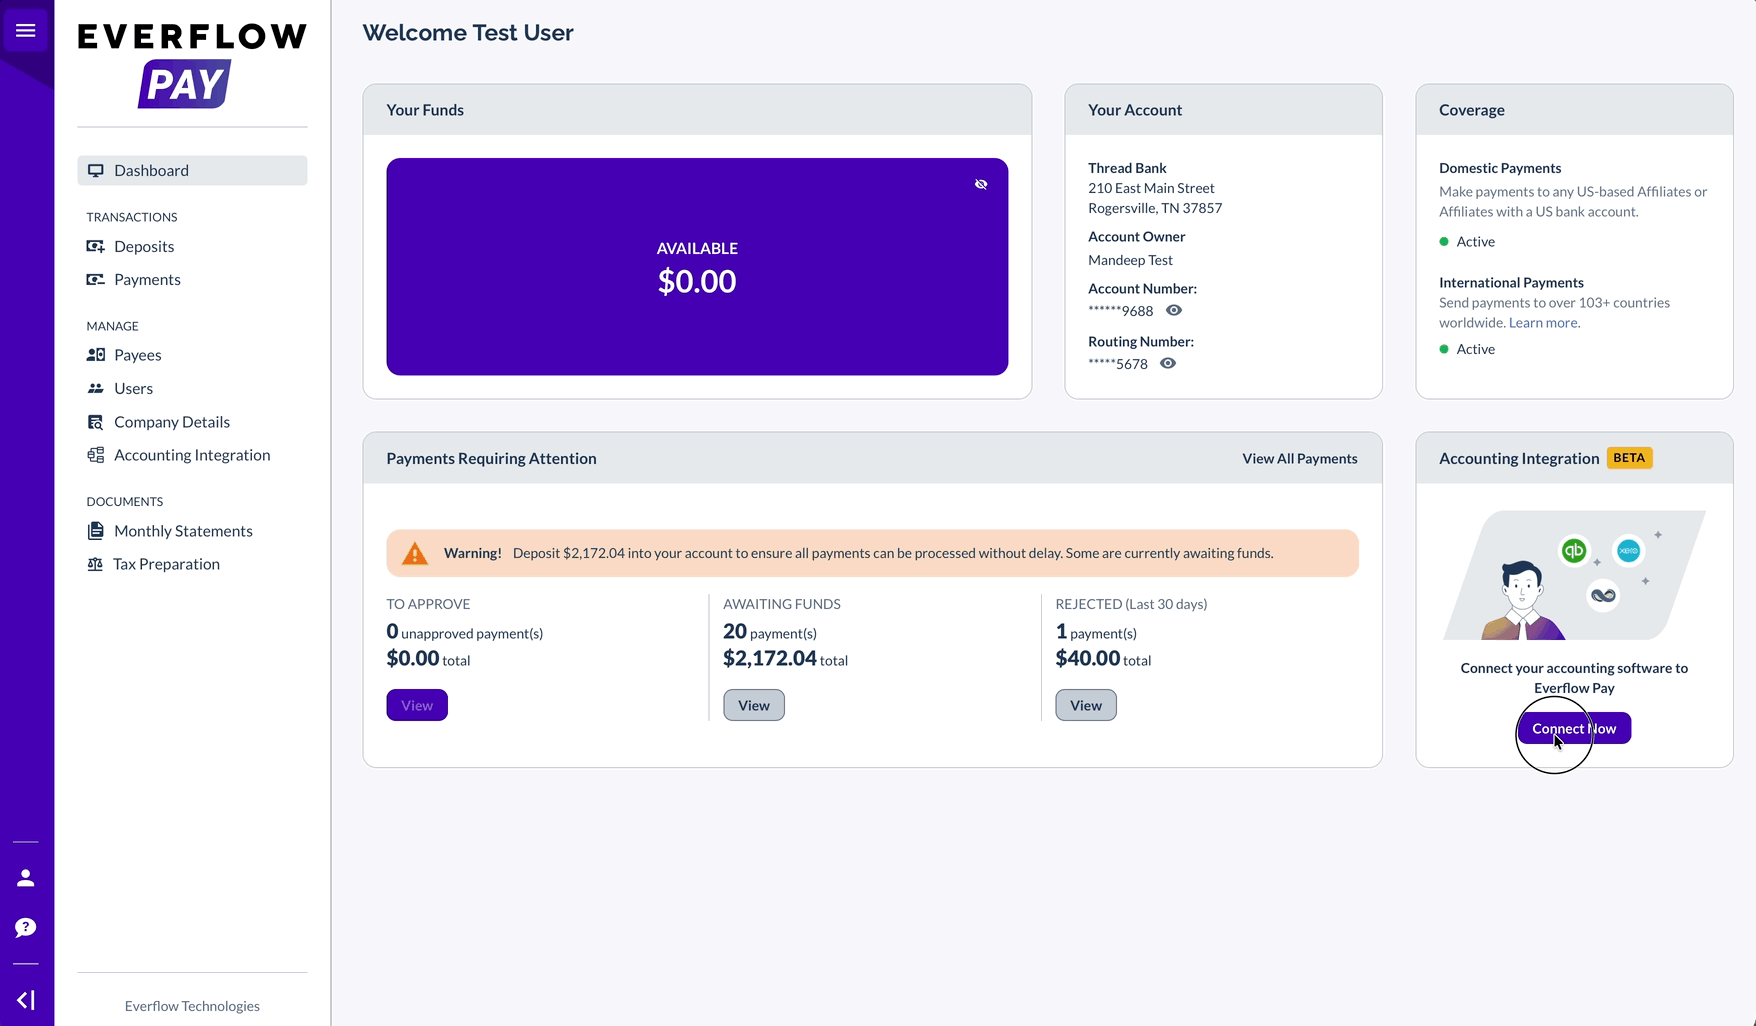Click the Accounting Integration sidebar icon
The height and width of the screenshot is (1026, 1756).
(95, 455)
